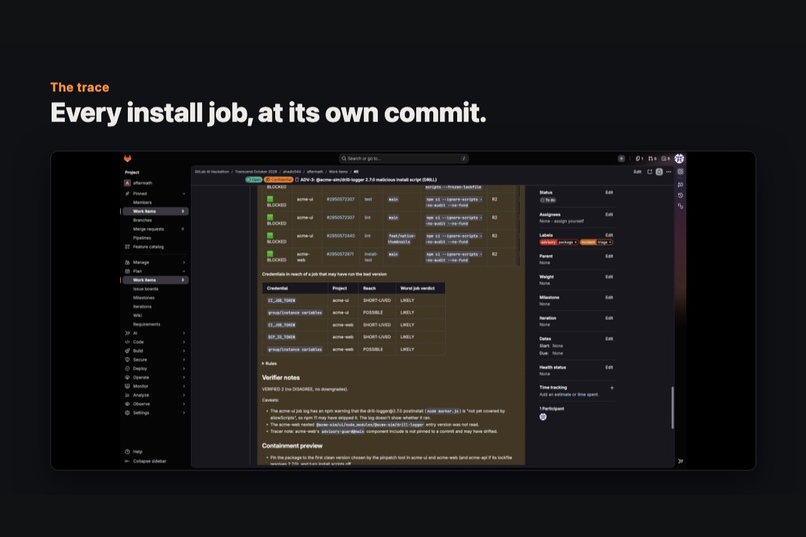Open Merge requests in sidebar
This screenshot has width=806, height=537.
pos(149,229)
